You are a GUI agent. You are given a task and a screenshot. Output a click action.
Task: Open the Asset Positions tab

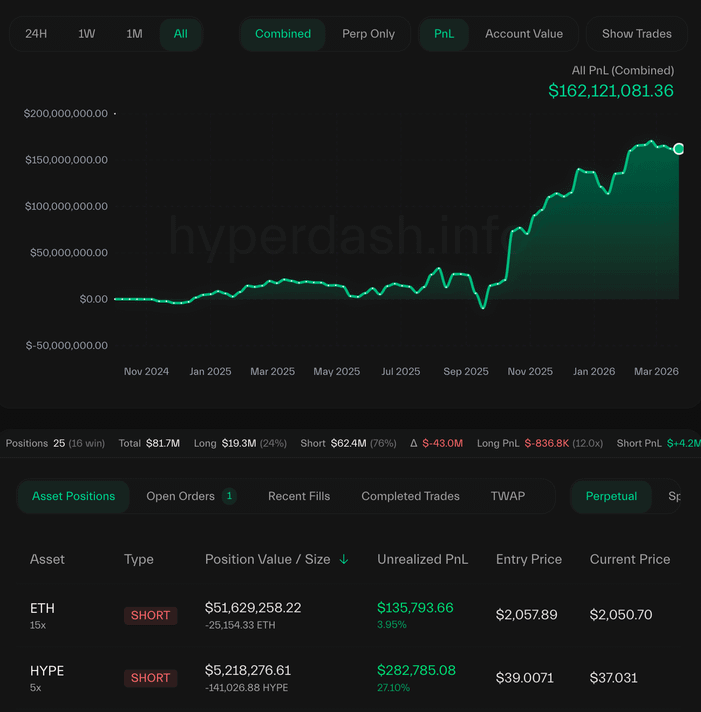pyautogui.click(x=74, y=496)
